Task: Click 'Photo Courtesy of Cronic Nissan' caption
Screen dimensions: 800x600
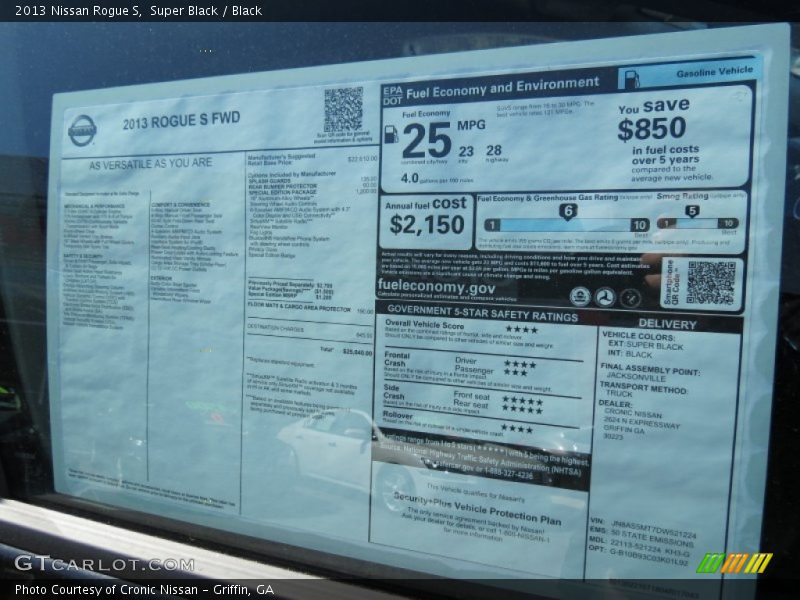Action: tap(106, 590)
